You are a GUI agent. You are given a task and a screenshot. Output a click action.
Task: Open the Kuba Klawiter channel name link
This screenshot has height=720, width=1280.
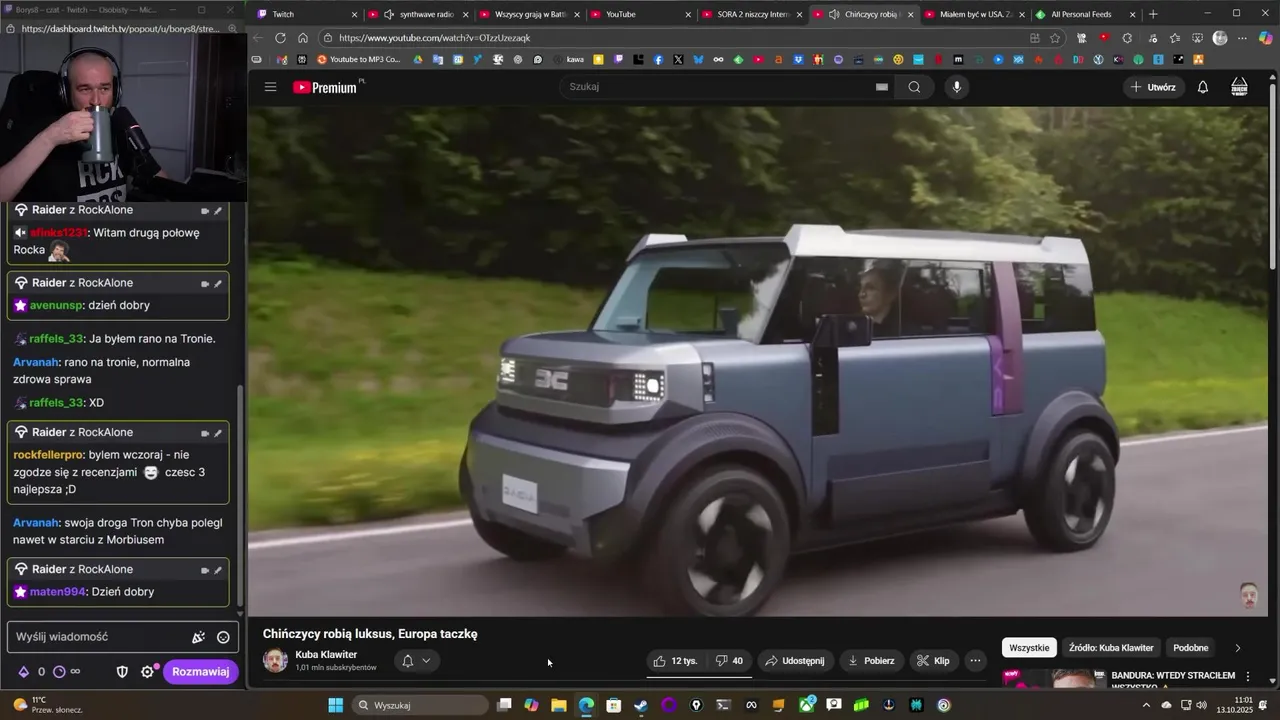pos(326,655)
